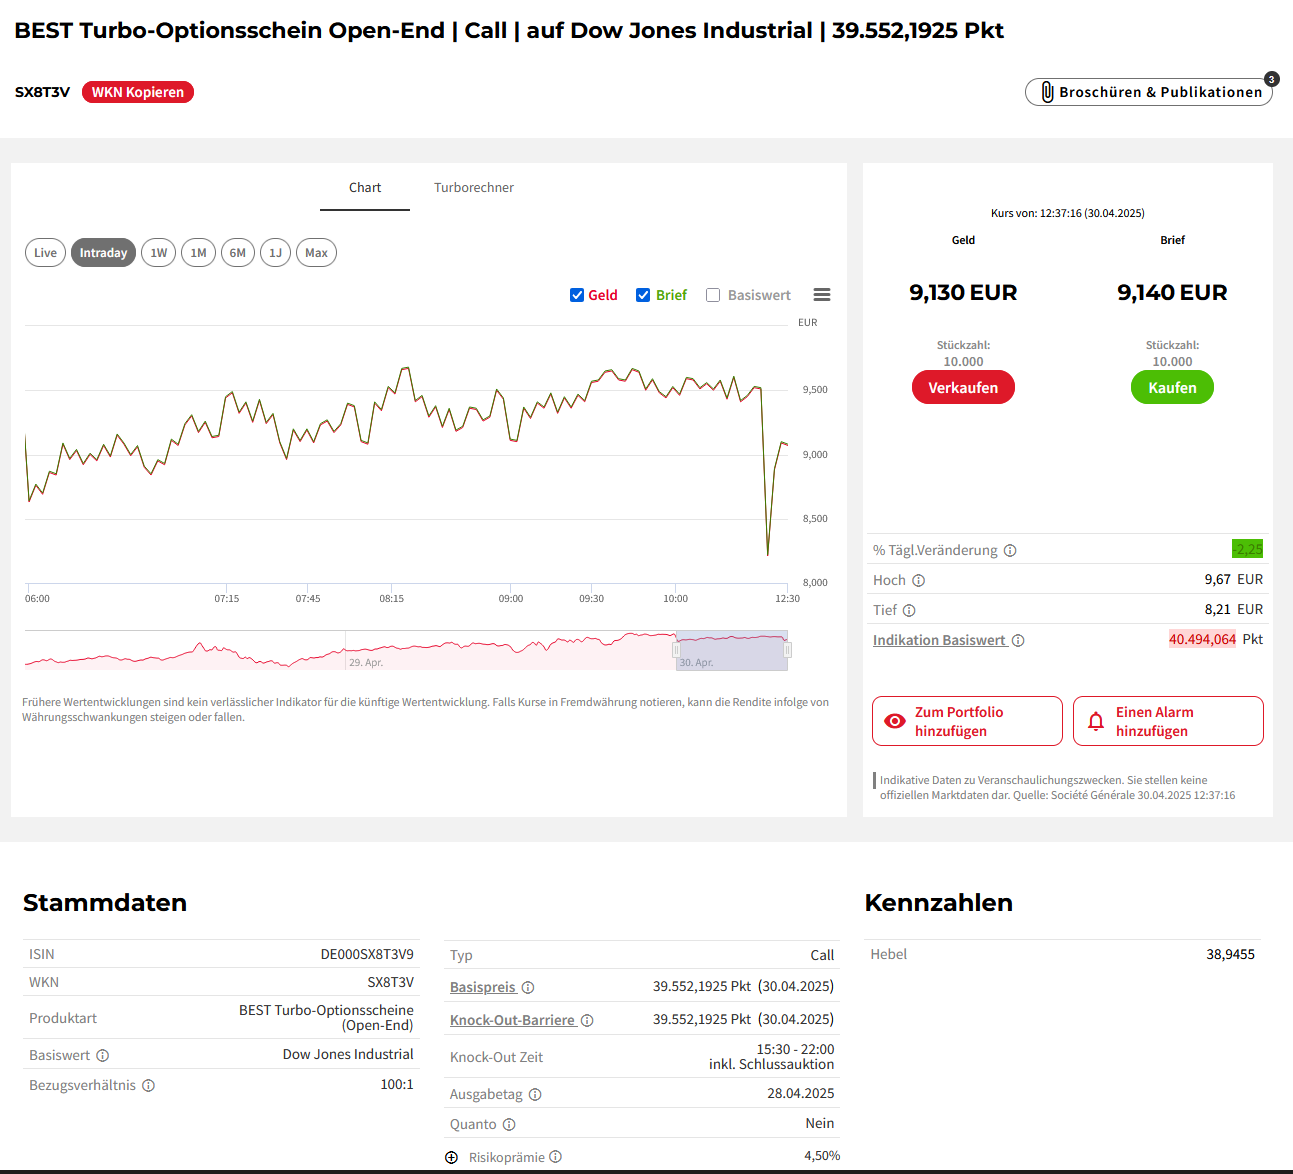Open the chart hamburger menu icon
Screen dimensions: 1293x1174
(822, 295)
